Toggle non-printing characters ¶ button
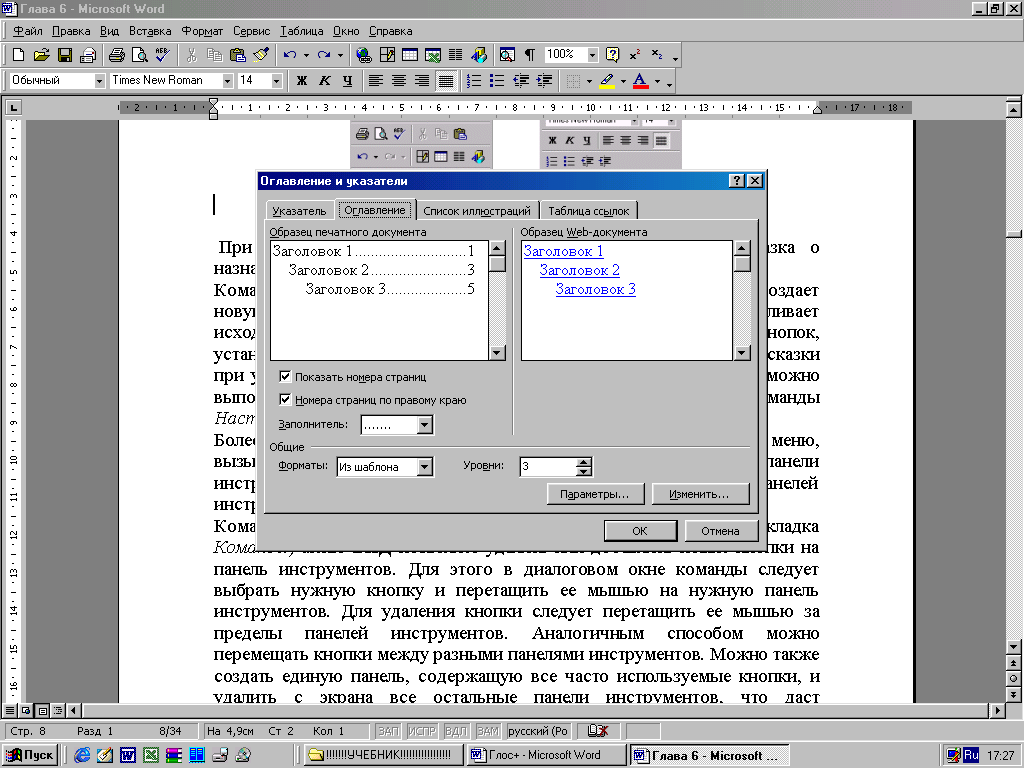This screenshot has width=1024, height=768. 530,55
